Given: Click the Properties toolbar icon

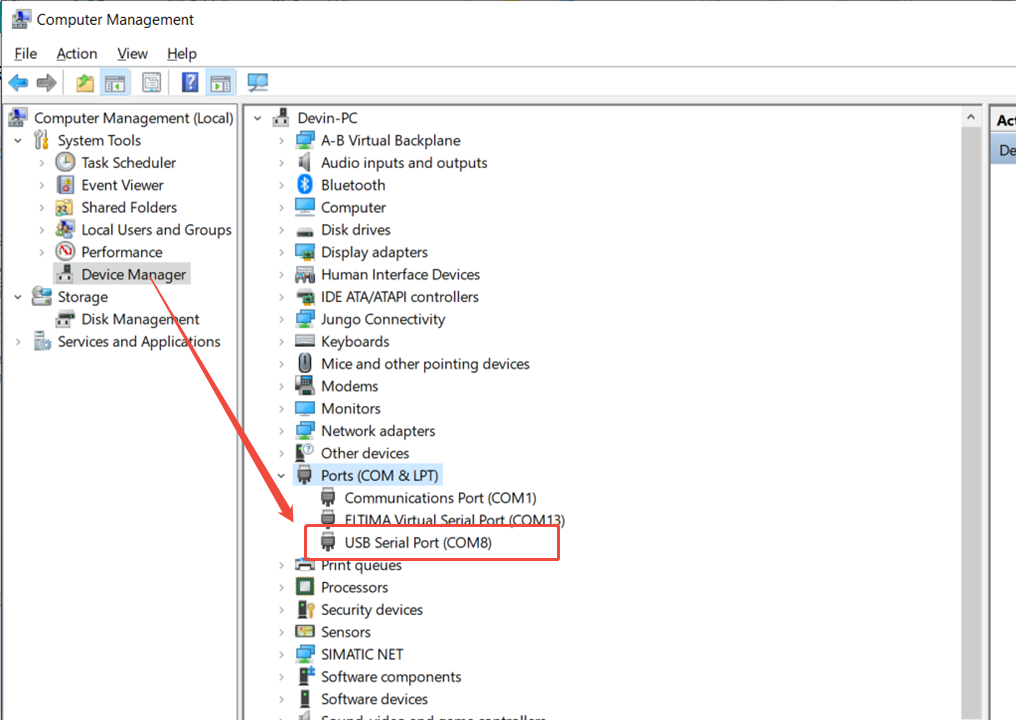Looking at the screenshot, I should click(x=151, y=83).
